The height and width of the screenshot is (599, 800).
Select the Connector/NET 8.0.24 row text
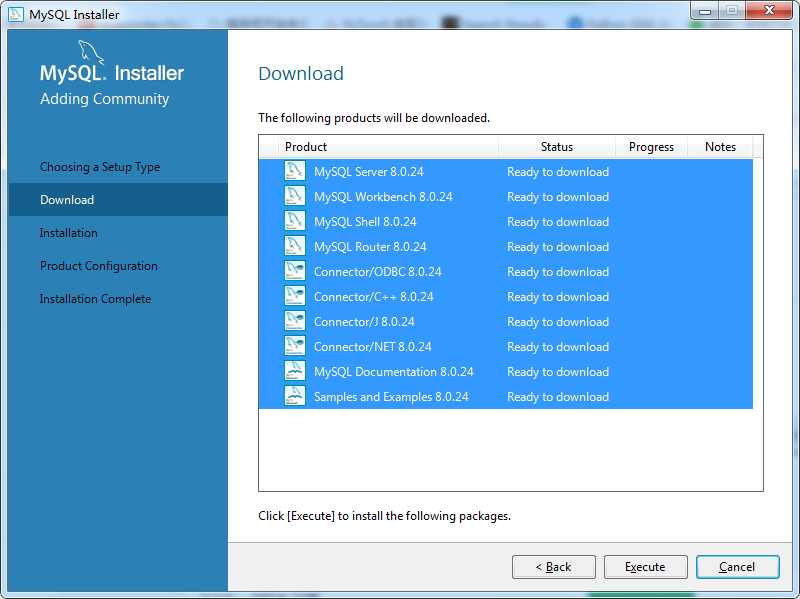pos(372,347)
